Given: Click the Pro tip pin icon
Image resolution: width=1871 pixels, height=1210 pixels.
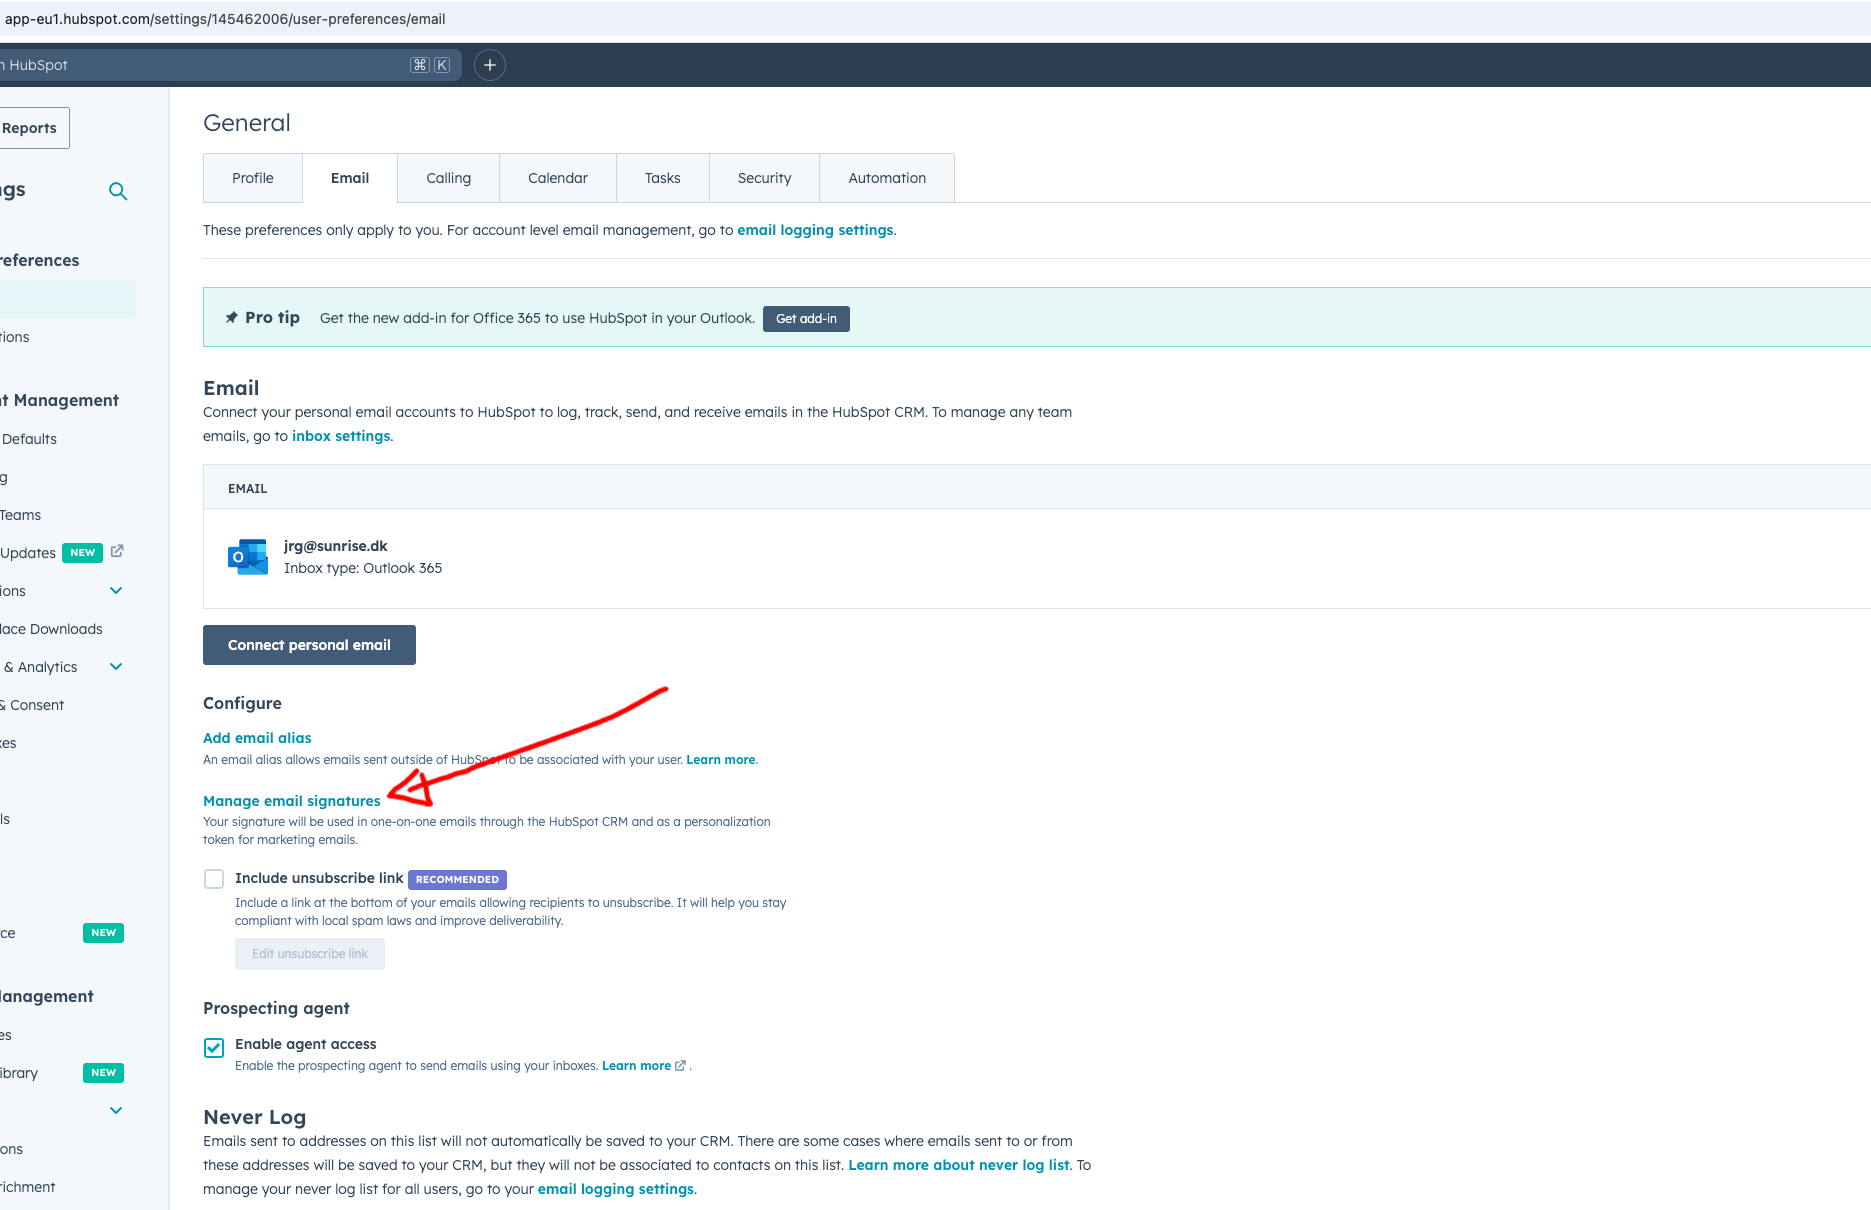Looking at the screenshot, I should 231,318.
